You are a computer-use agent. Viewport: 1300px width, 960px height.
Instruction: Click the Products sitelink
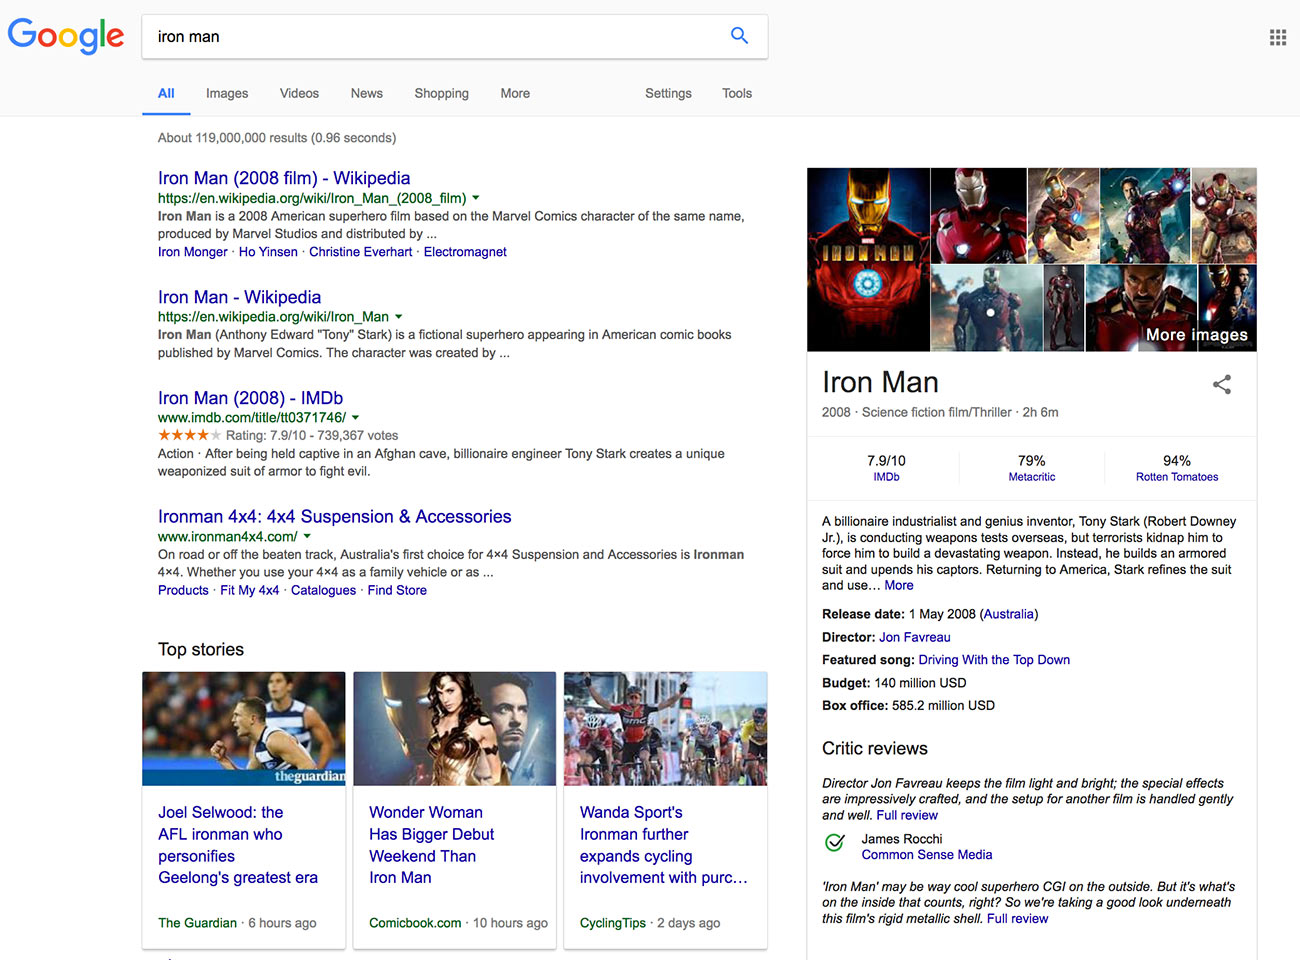[x=183, y=590]
